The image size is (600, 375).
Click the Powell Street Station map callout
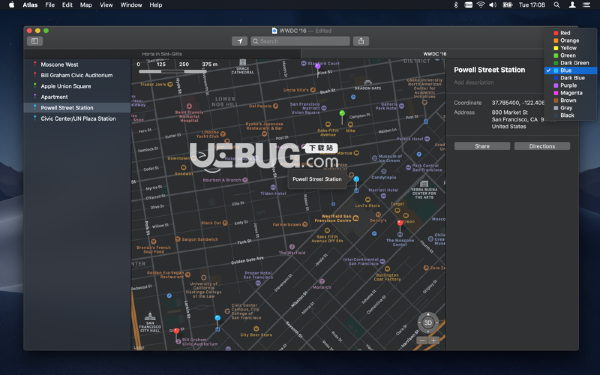pos(317,179)
